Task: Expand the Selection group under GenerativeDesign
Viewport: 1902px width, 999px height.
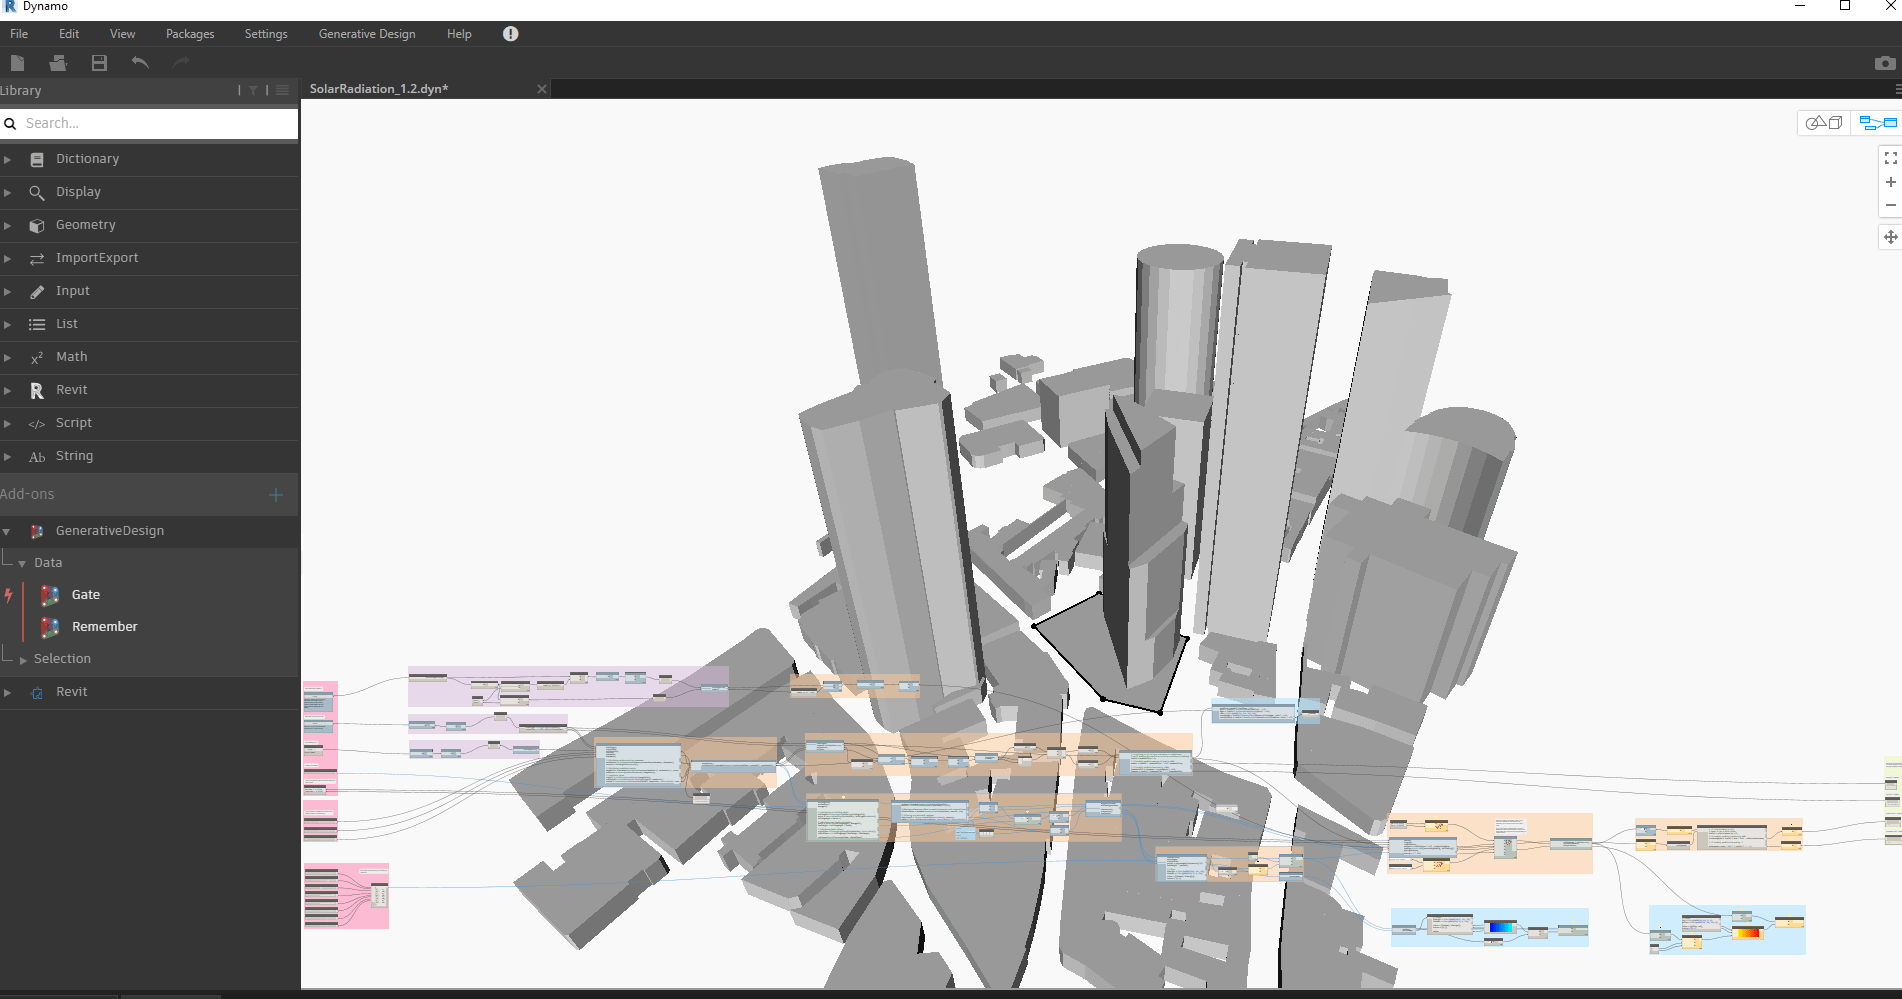Action: tap(24, 658)
